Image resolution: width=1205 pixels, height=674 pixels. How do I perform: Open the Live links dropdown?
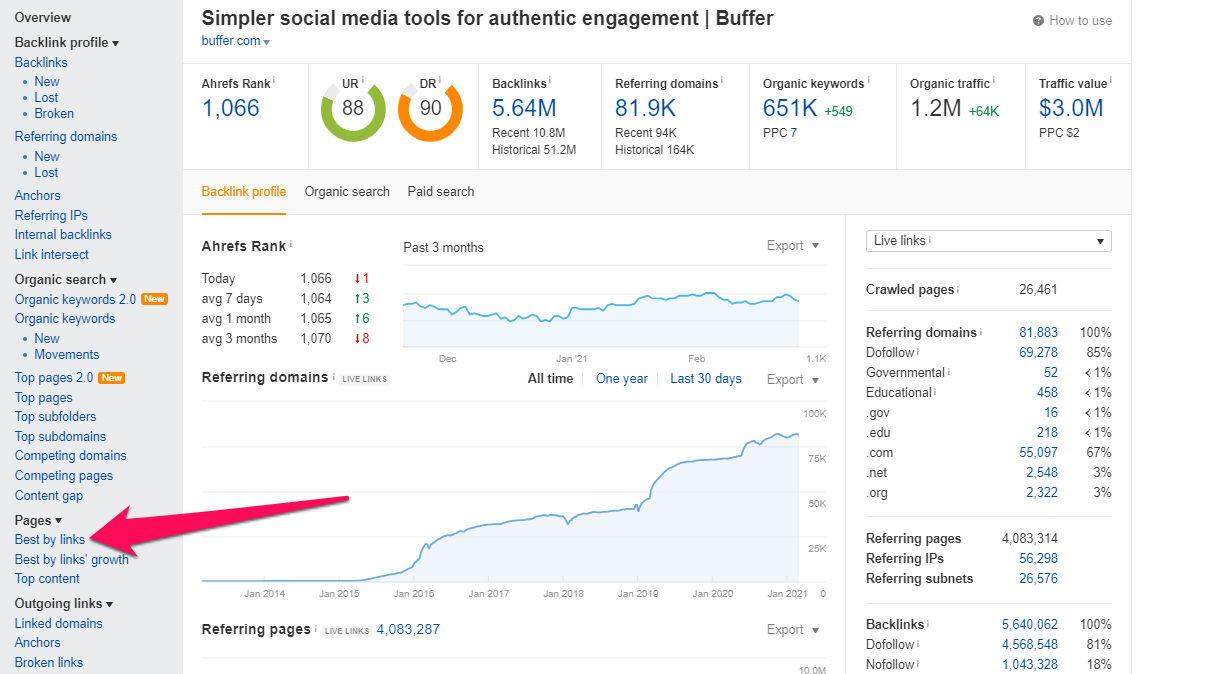tap(988, 241)
